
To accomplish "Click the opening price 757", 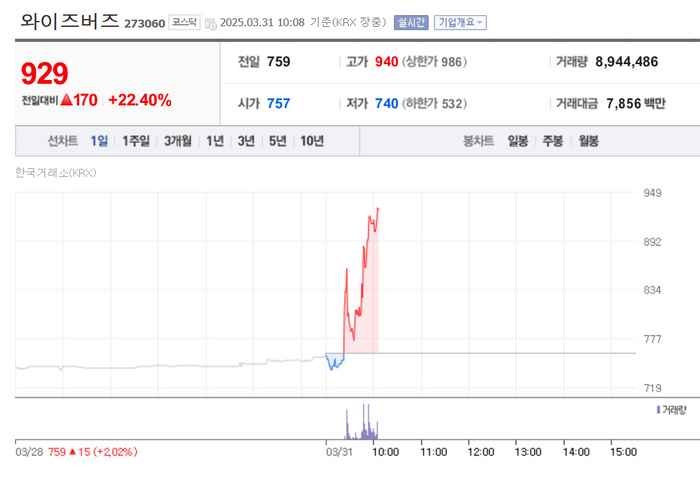I will pos(279,104).
